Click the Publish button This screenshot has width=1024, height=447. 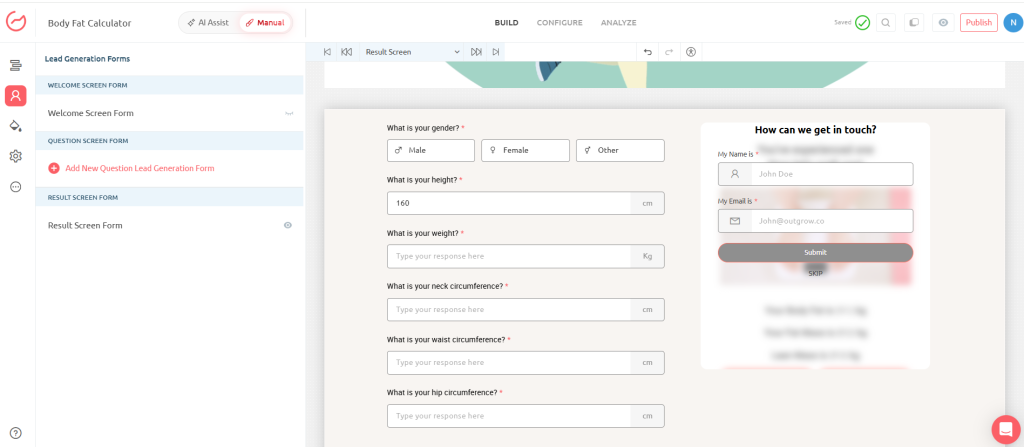[x=979, y=22]
